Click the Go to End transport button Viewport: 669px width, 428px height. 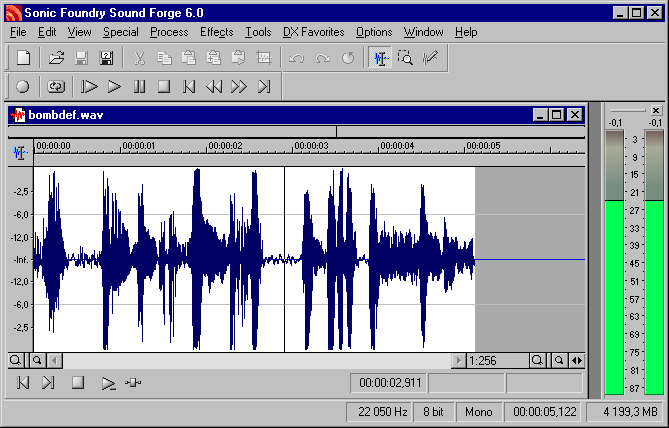pyautogui.click(x=264, y=87)
